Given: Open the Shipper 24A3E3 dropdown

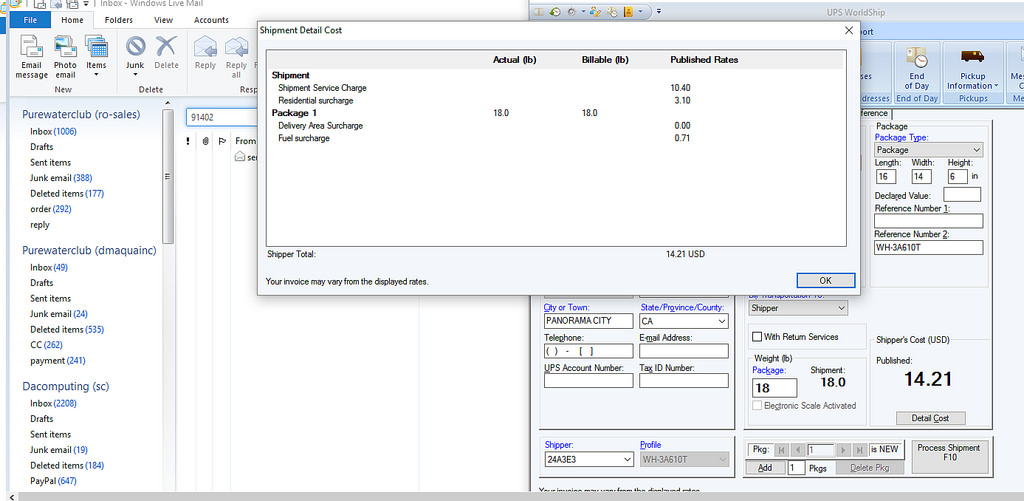Looking at the screenshot, I should (627, 460).
